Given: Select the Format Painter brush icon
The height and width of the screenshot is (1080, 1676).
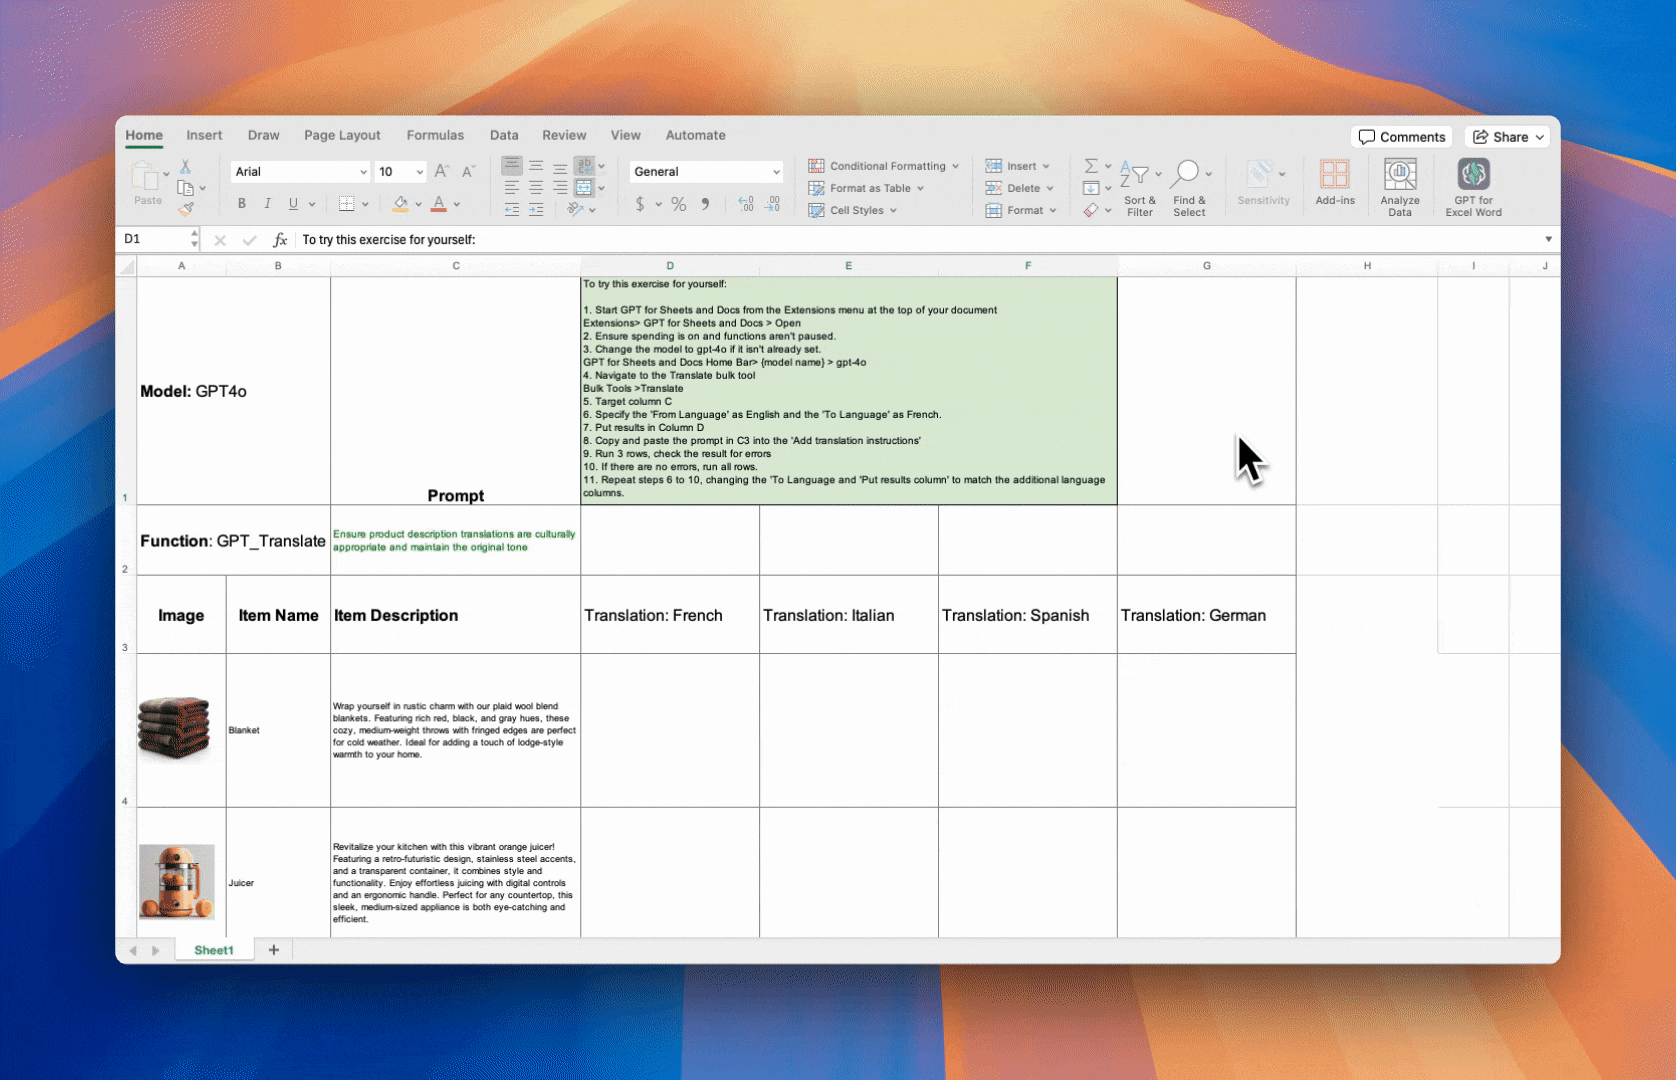Looking at the screenshot, I should click(x=185, y=209).
